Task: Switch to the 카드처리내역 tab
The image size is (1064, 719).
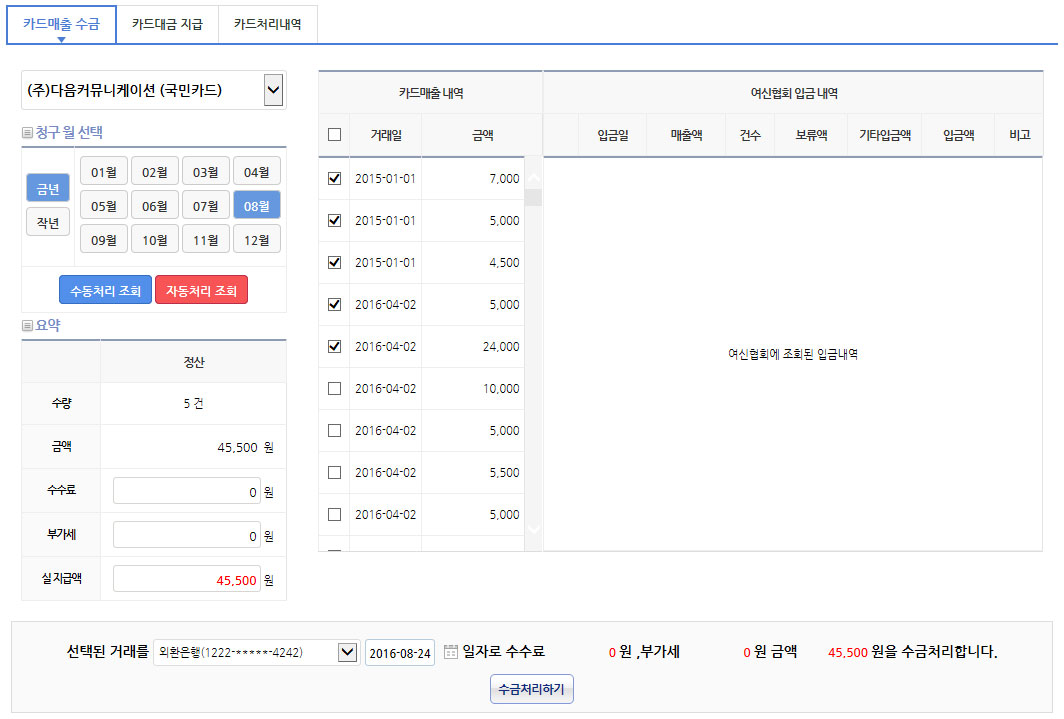Action: pyautogui.click(x=267, y=24)
